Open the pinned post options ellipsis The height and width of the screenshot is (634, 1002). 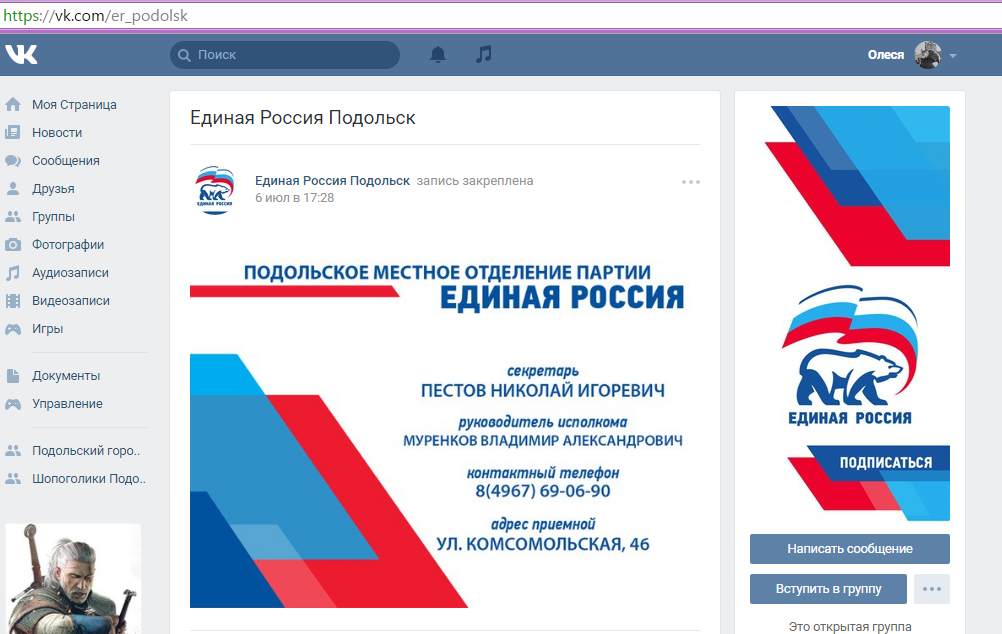click(690, 182)
